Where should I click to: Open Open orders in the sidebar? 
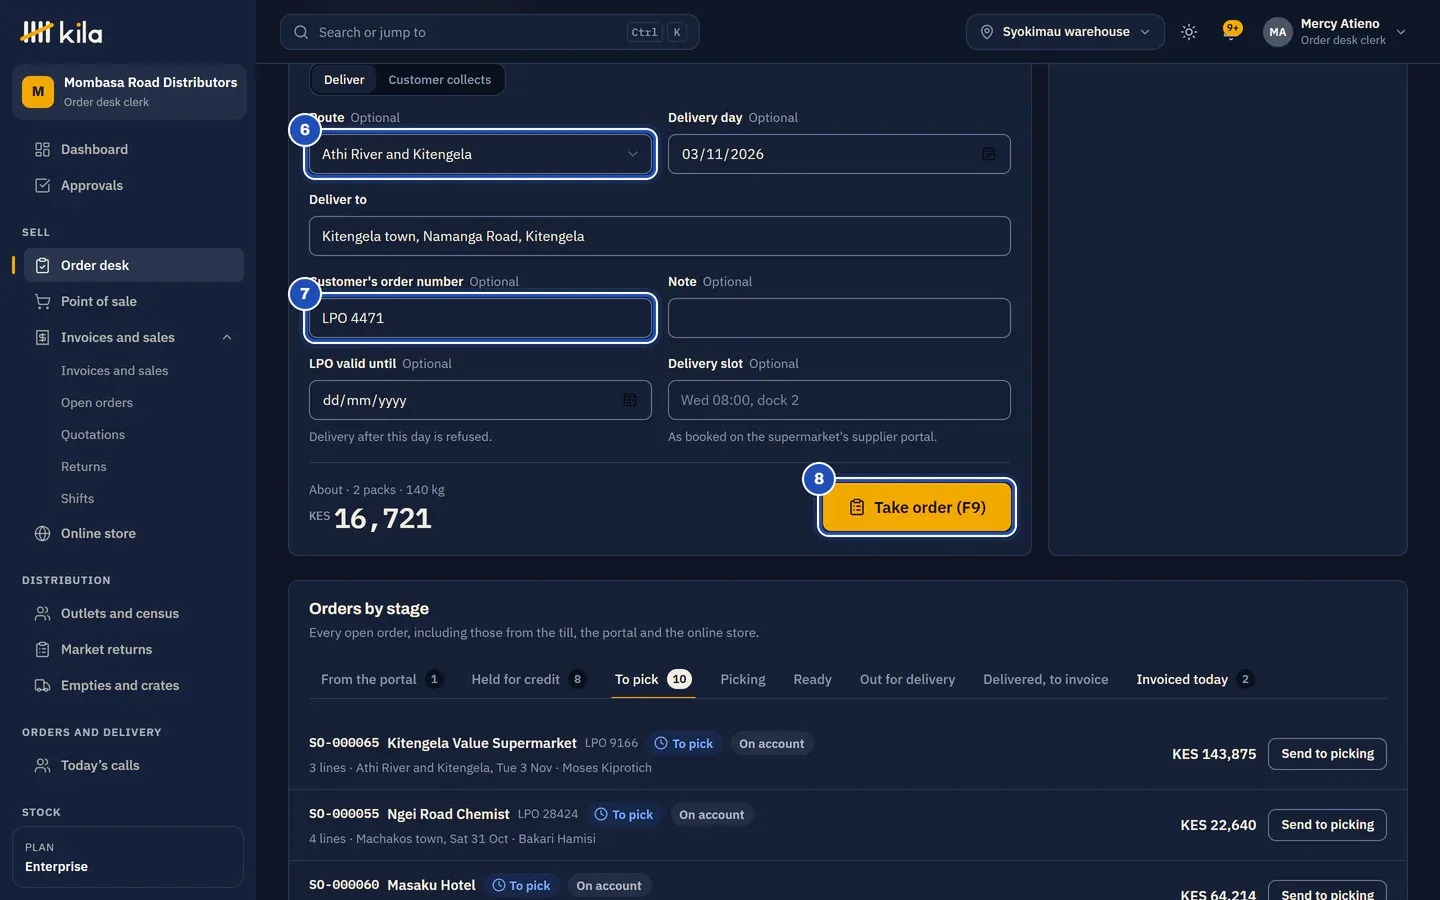(x=97, y=403)
